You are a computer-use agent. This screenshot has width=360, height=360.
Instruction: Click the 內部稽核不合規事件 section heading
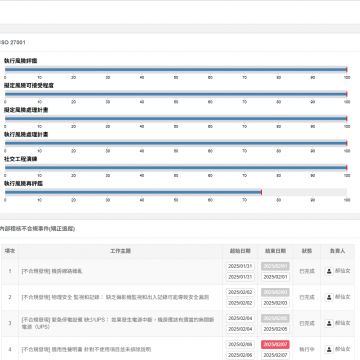[37, 229]
